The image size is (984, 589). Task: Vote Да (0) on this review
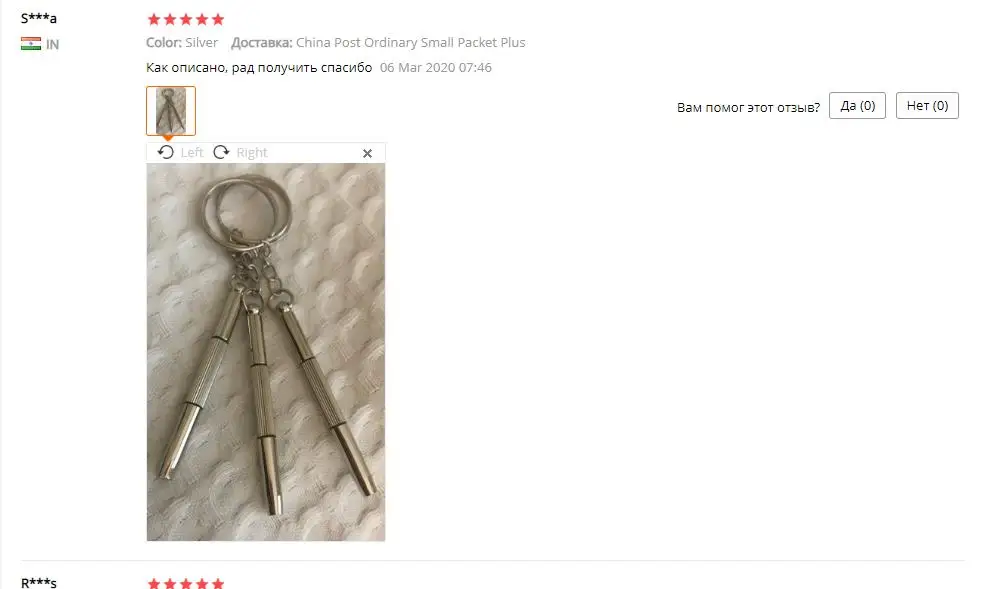coord(857,105)
